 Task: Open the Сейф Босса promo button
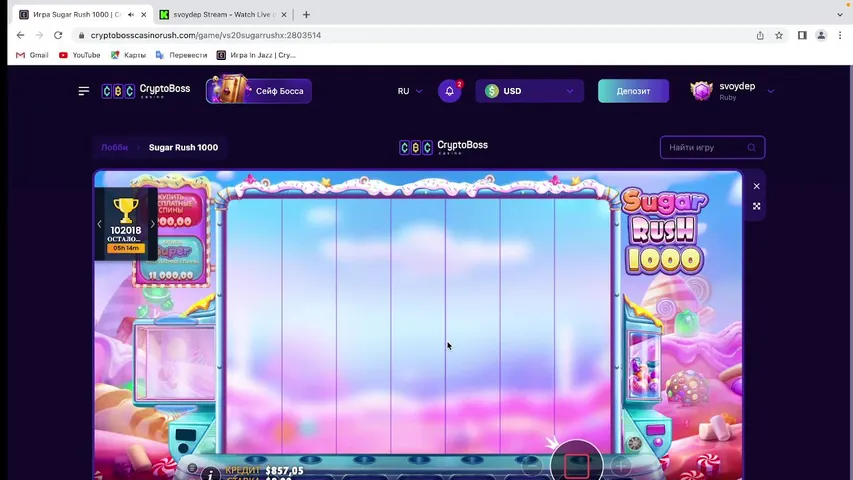coord(259,91)
